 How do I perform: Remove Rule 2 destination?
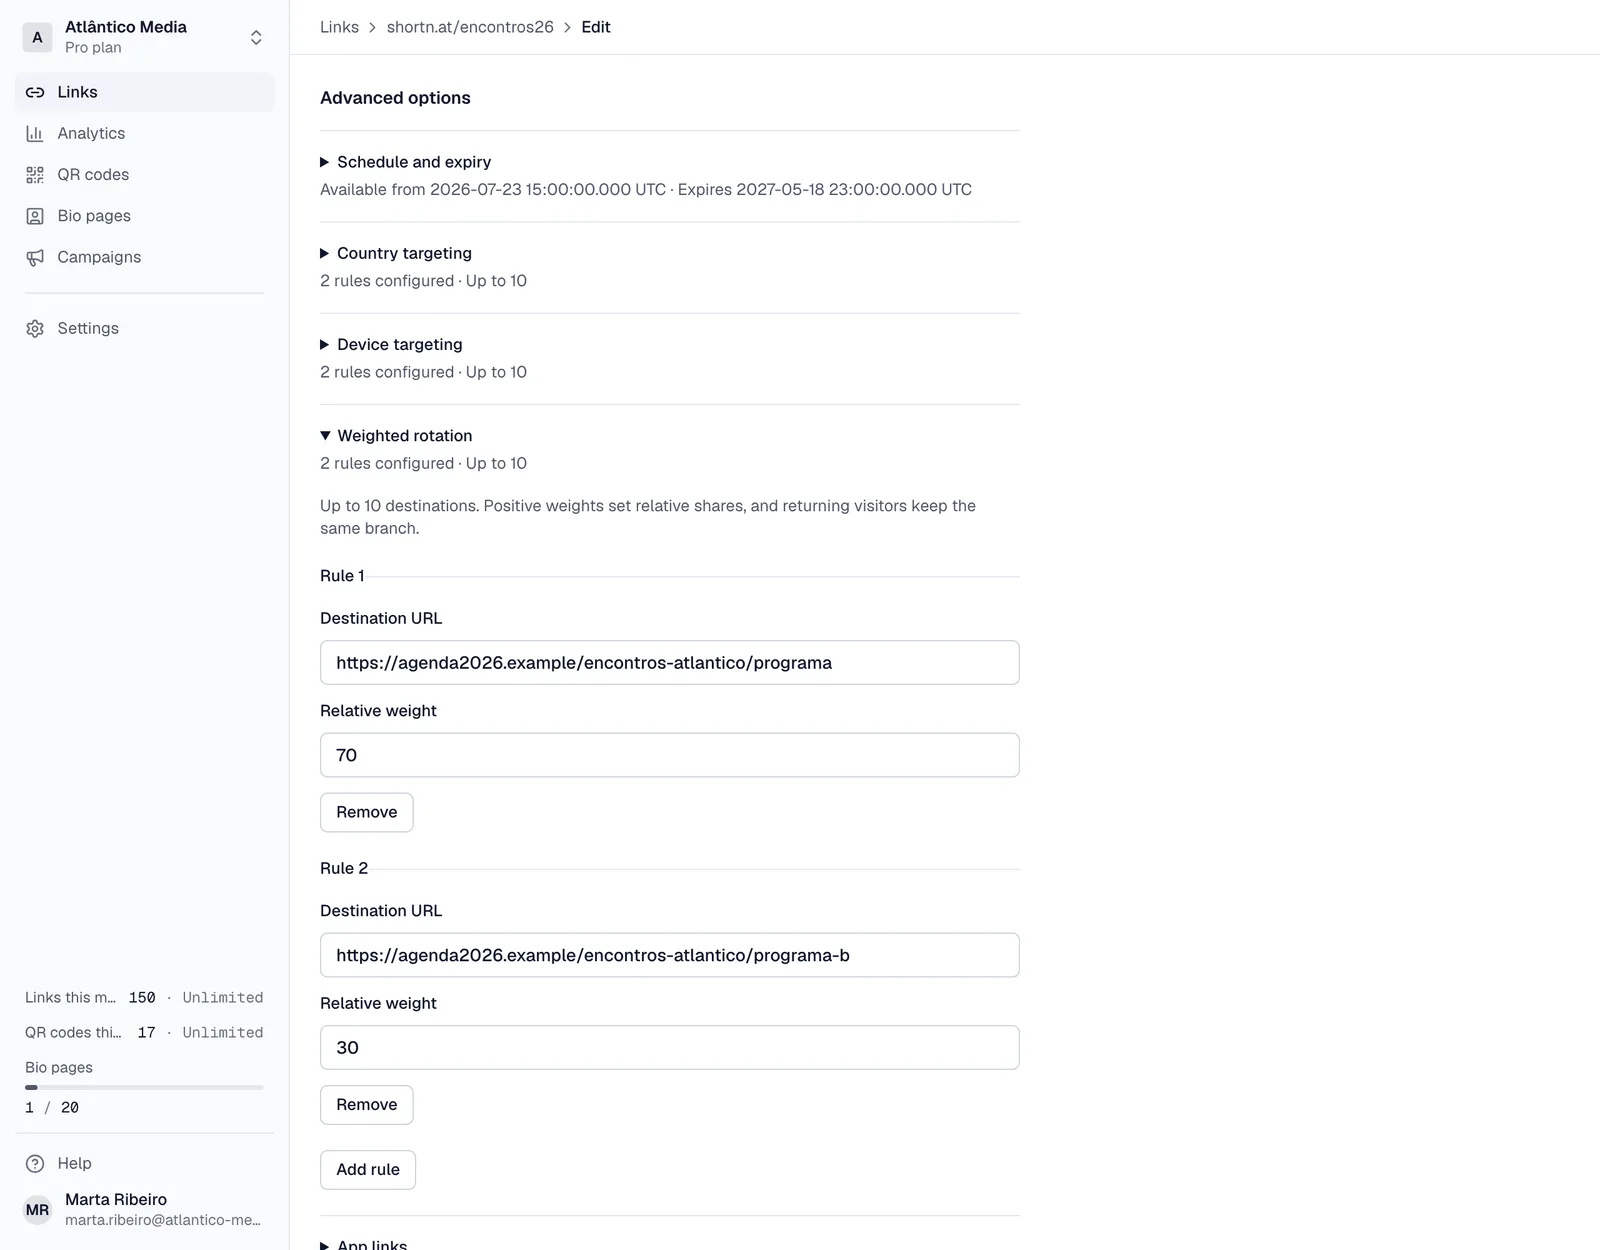click(367, 1105)
